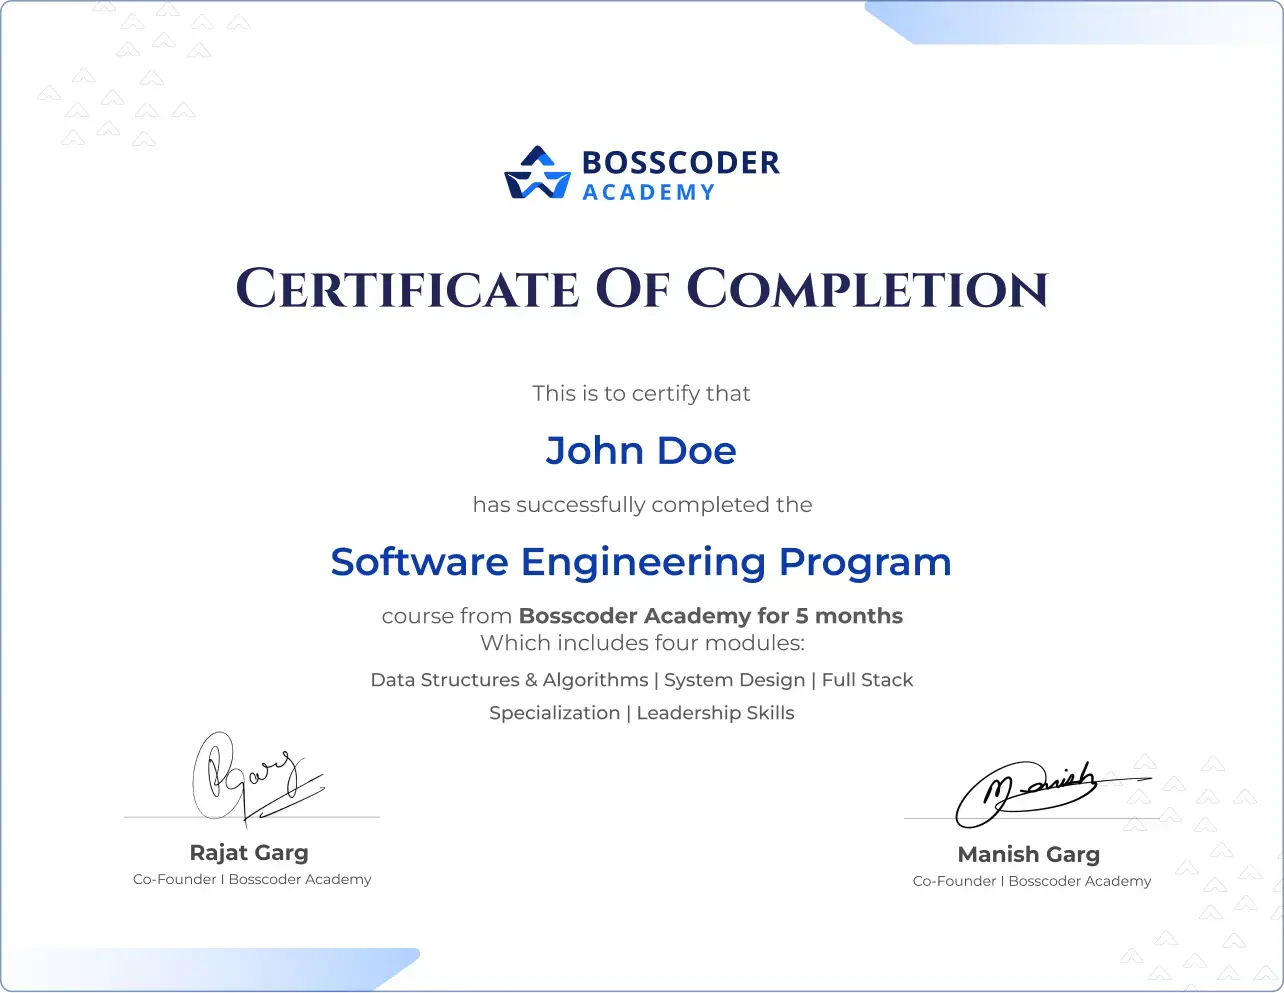Click the 'Leadership Skills' module text
This screenshot has height=993, width=1284.
point(716,713)
